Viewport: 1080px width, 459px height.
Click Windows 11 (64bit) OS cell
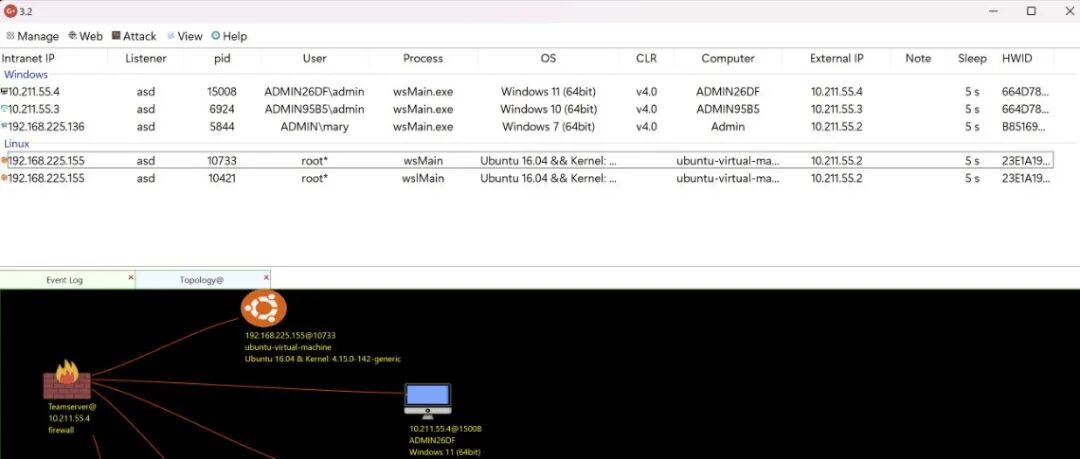coord(548,92)
